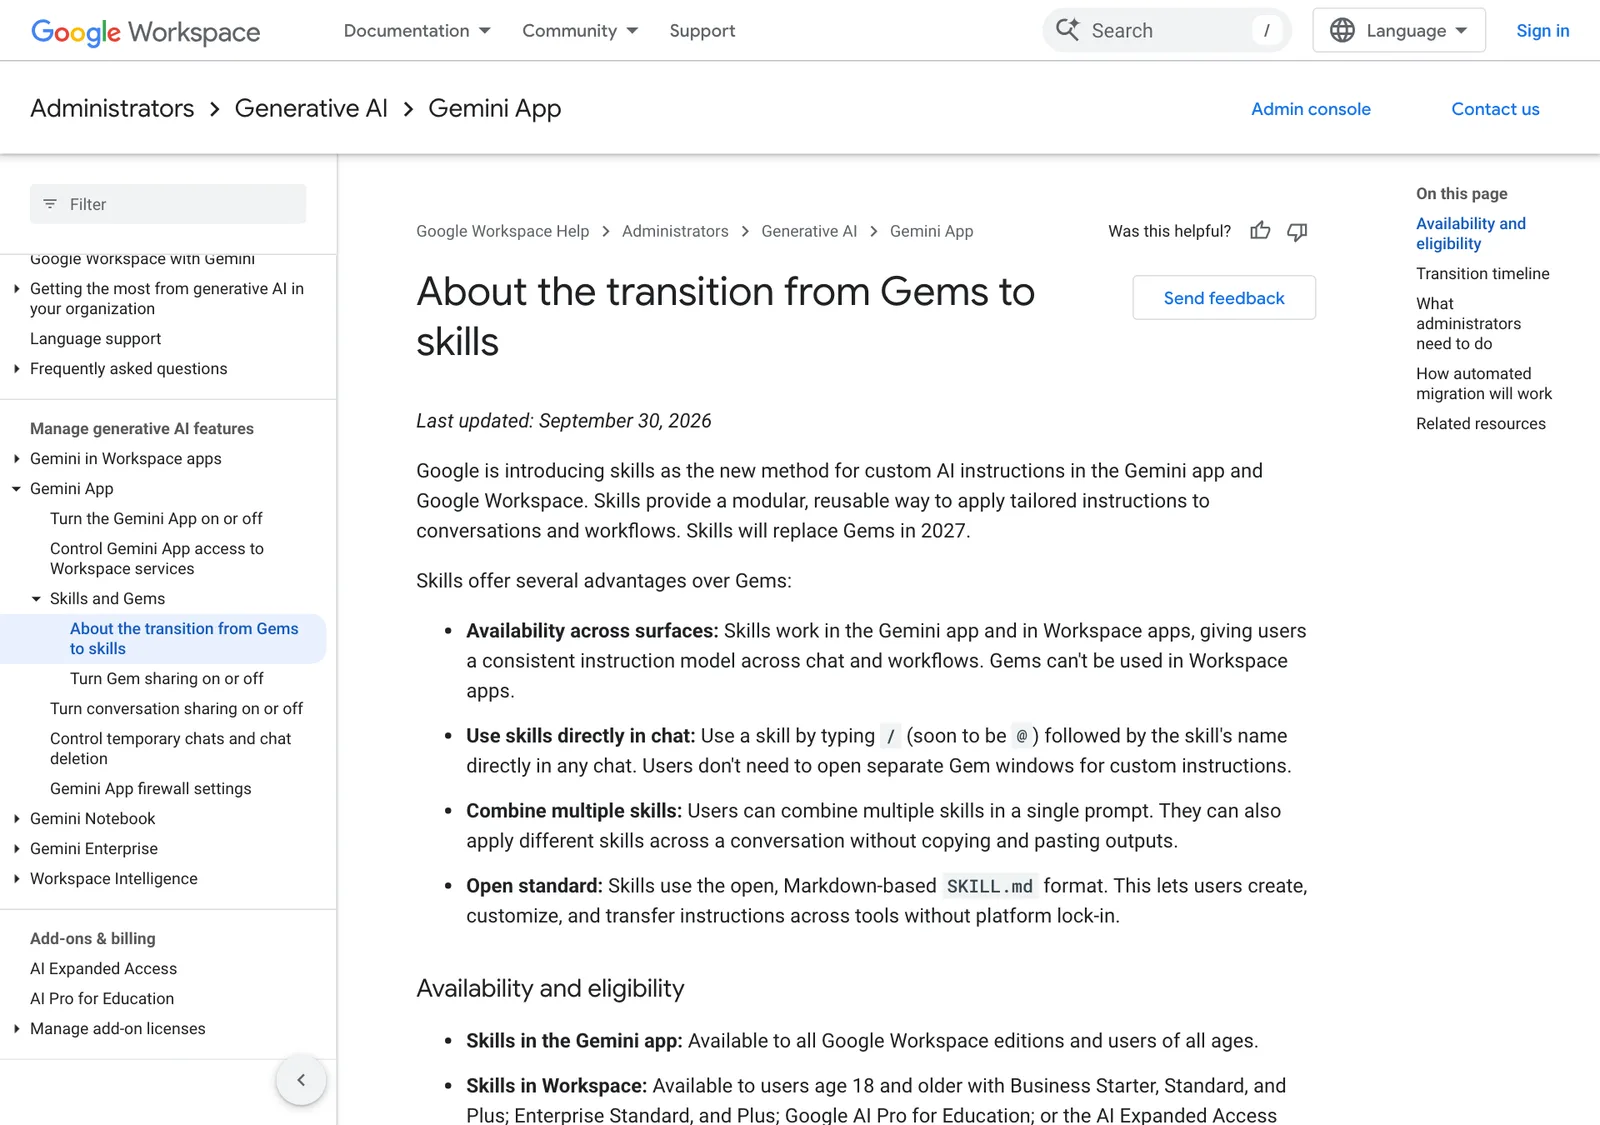The width and height of the screenshot is (1600, 1125).
Task: Open the Admin console link
Action: (x=1311, y=109)
